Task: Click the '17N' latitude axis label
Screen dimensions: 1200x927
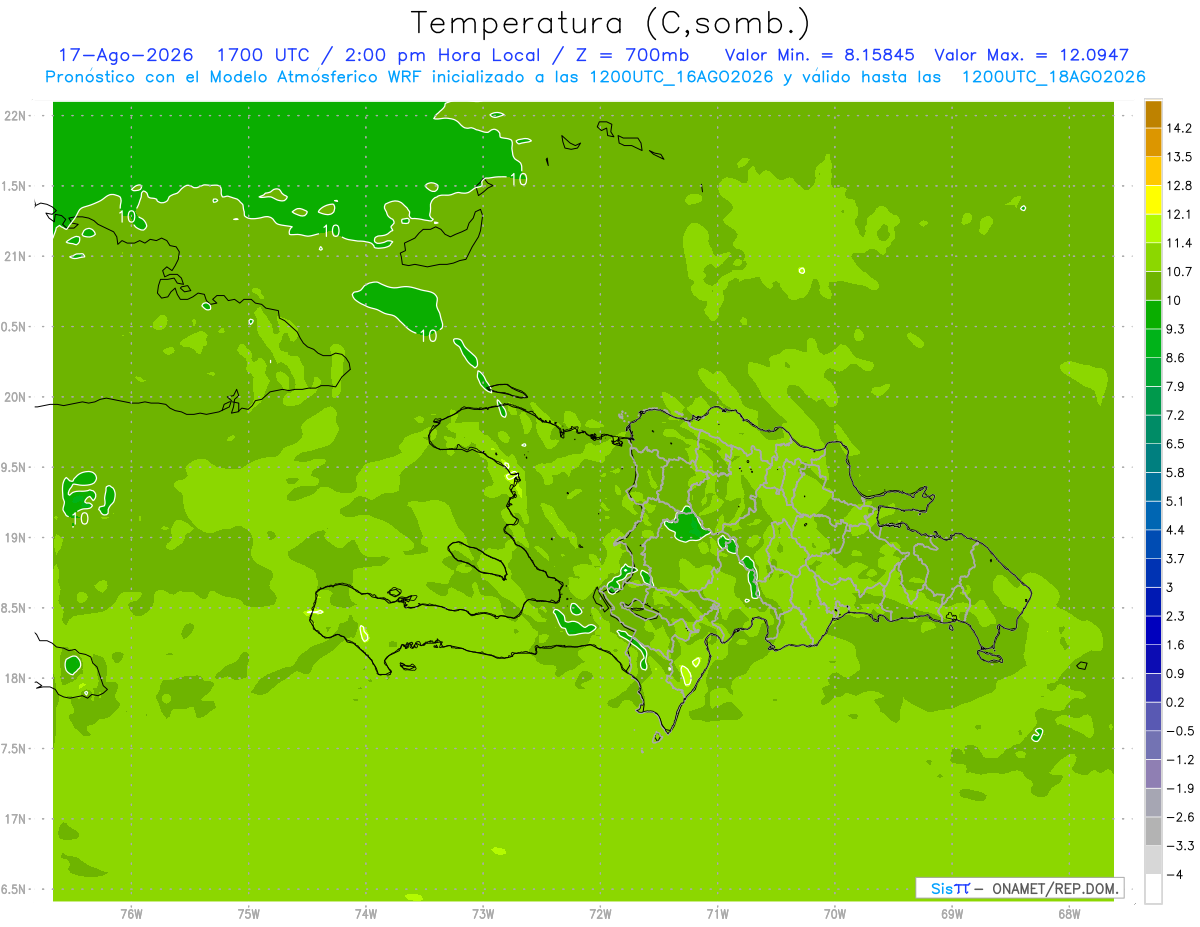Action: point(15,819)
